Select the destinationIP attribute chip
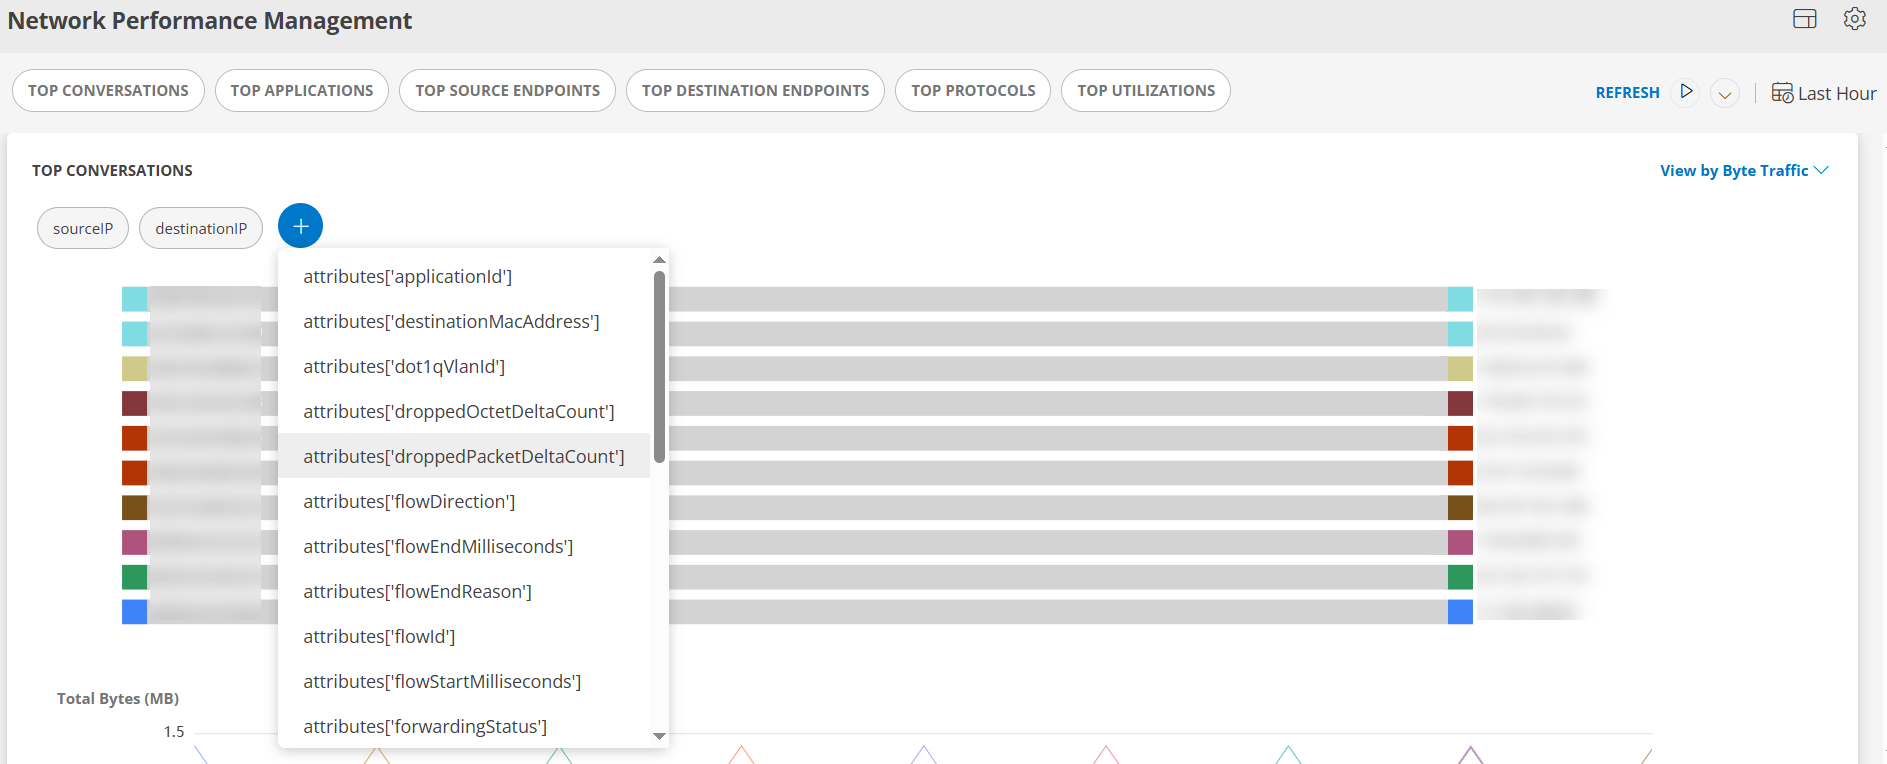This screenshot has height=764, width=1887. (201, 229)
